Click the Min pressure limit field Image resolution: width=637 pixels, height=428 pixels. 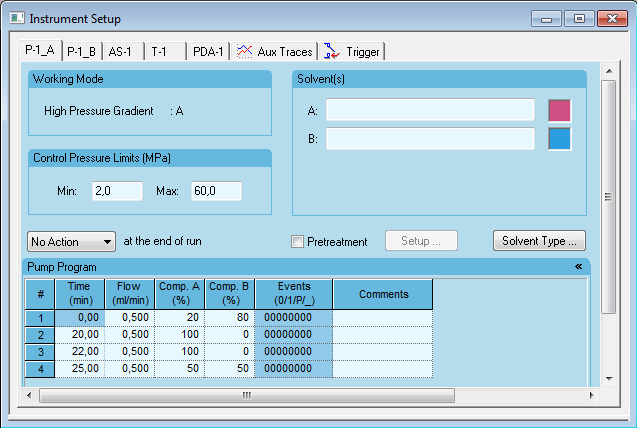tap(117, 191)
